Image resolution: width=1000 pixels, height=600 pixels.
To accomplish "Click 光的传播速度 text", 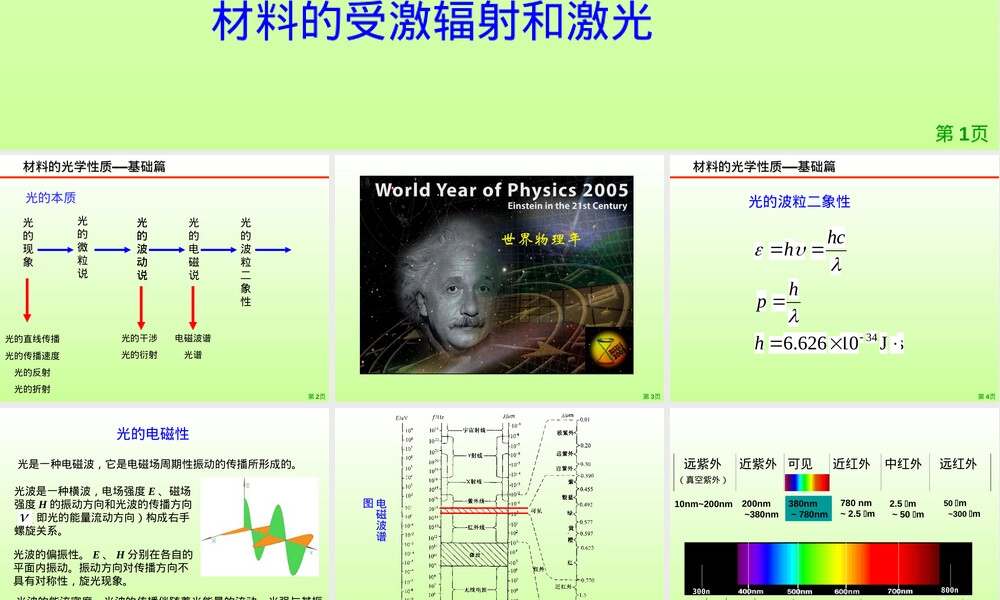I will pos(33,356).
